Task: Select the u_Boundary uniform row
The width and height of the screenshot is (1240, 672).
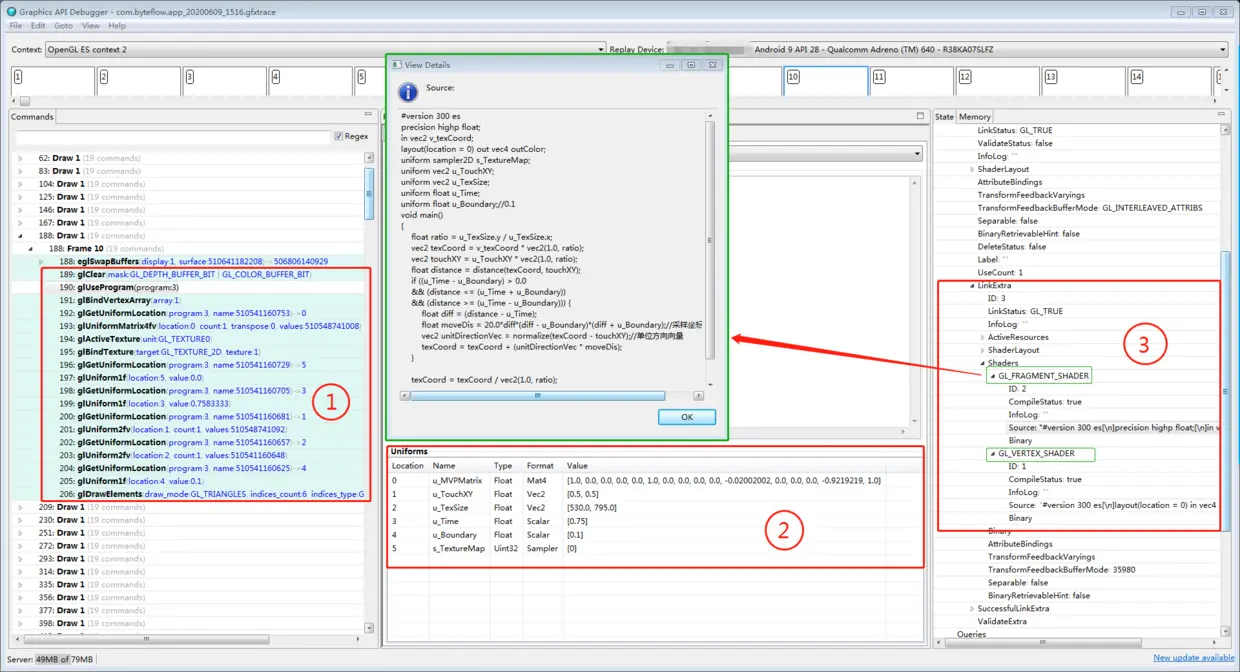Action: [x=656, y=535]
